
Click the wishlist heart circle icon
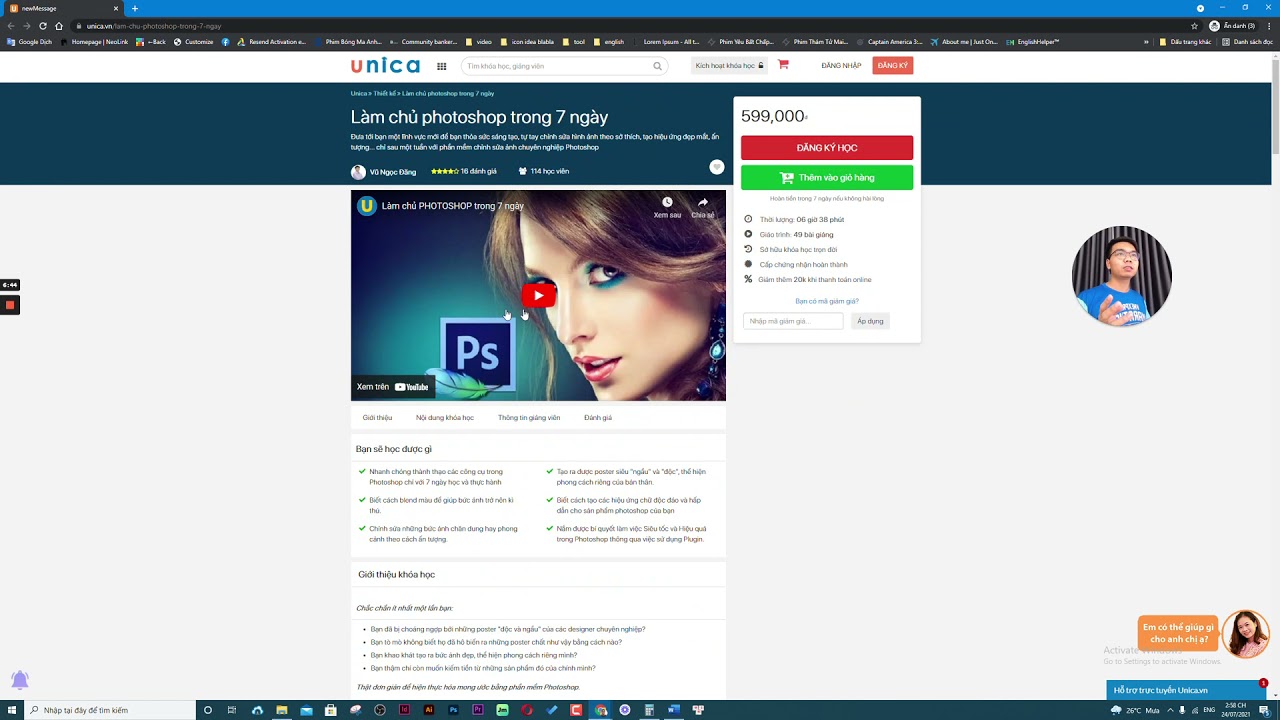pyautogui.click(x=716, y=167)
